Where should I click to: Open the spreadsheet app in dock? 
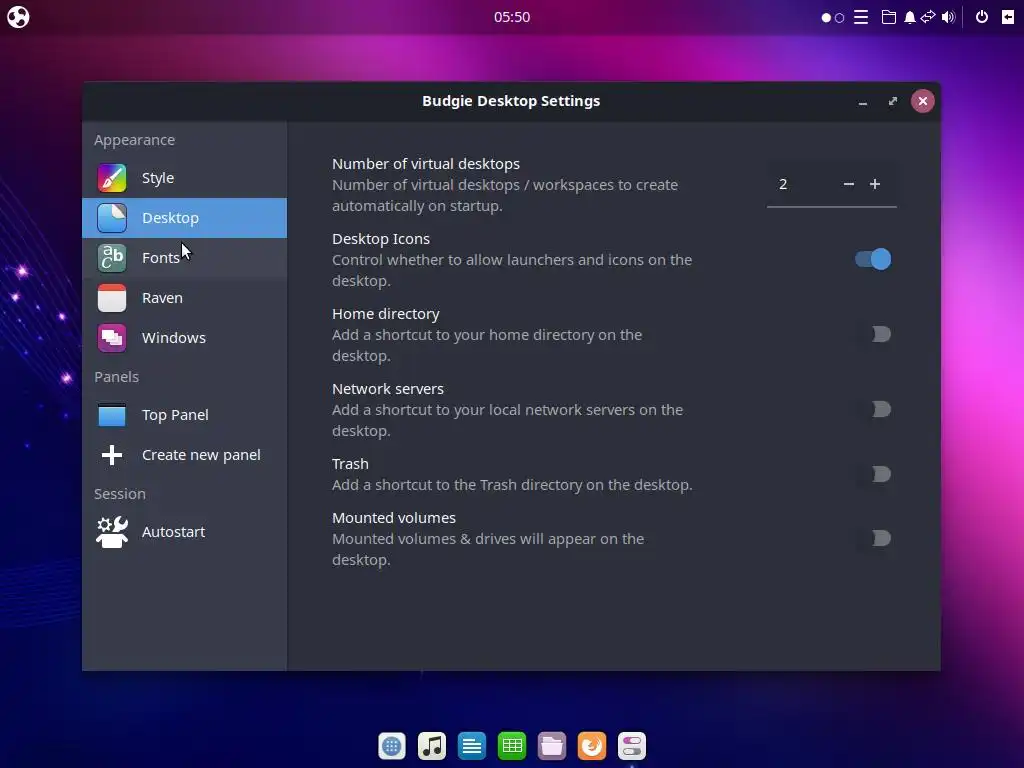point(512,746)
